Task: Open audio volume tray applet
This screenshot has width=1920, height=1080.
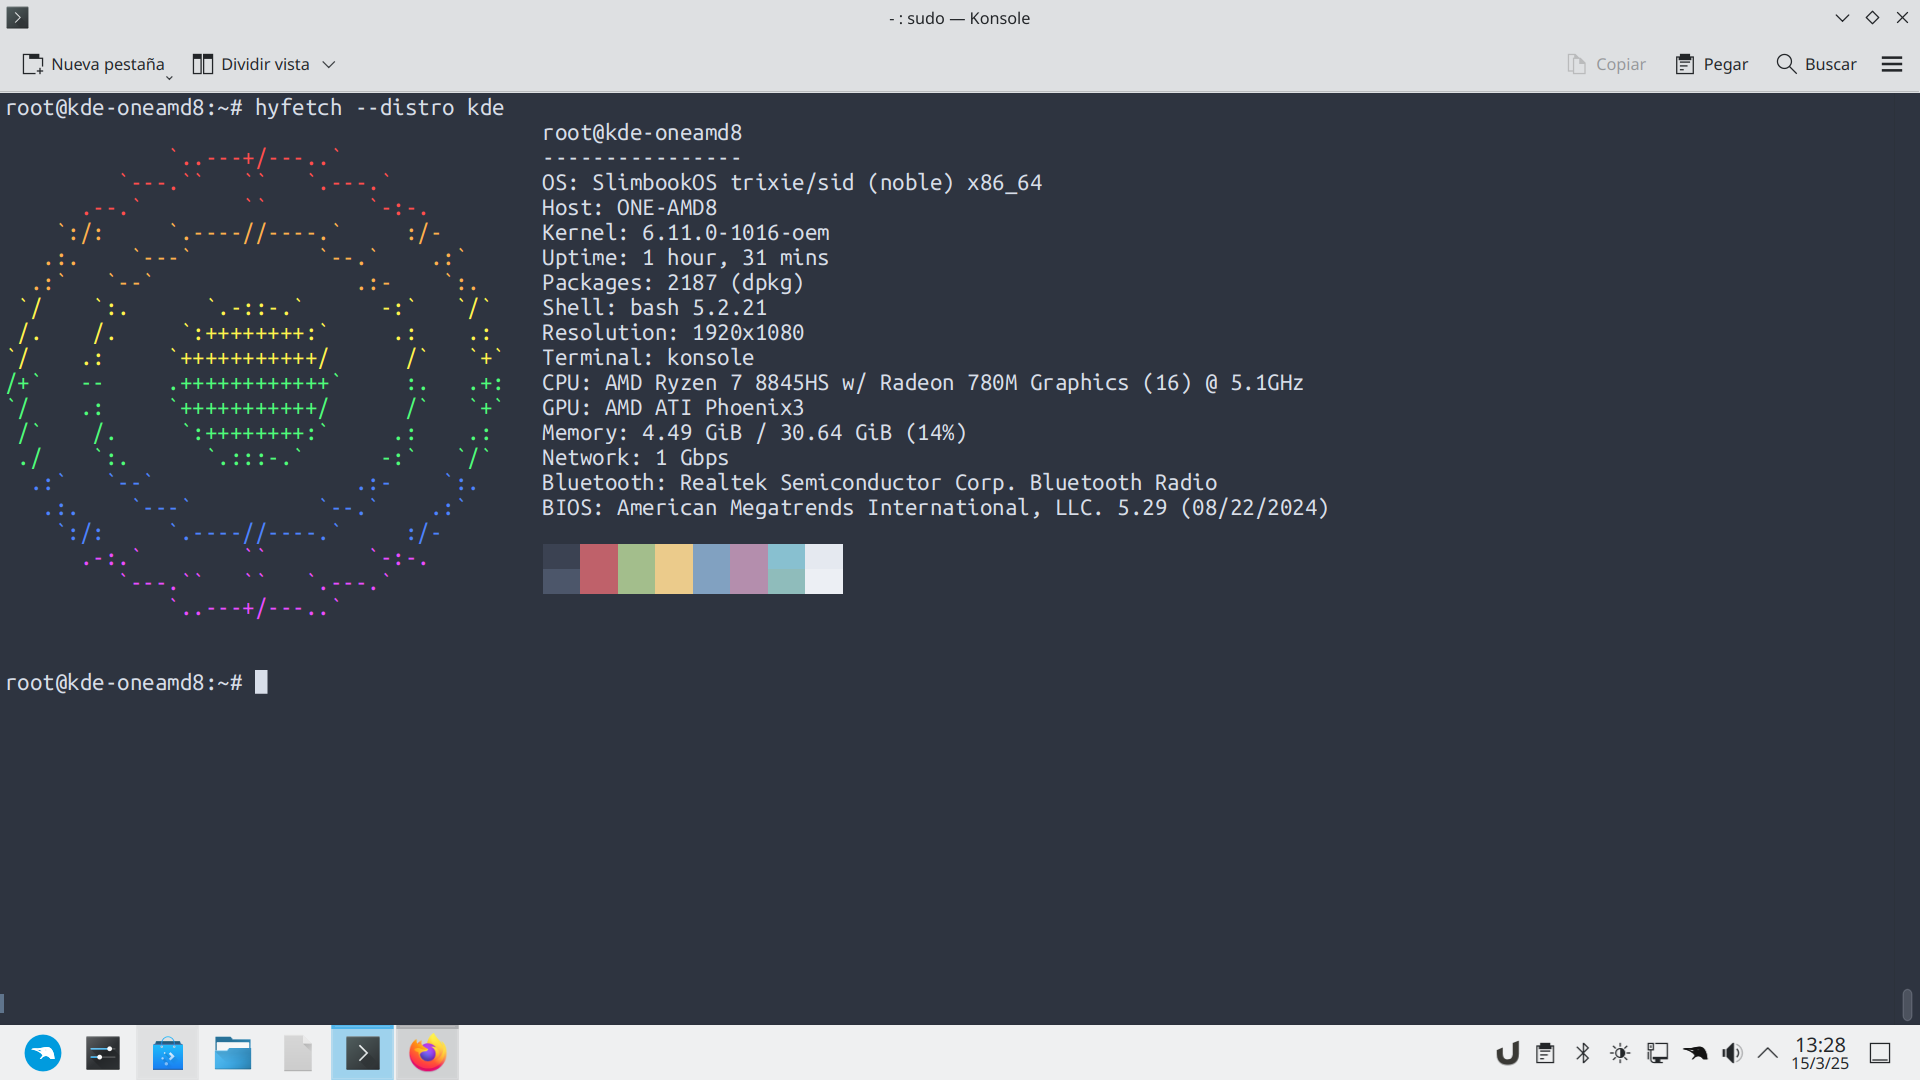Action: click(1732, 1053)
